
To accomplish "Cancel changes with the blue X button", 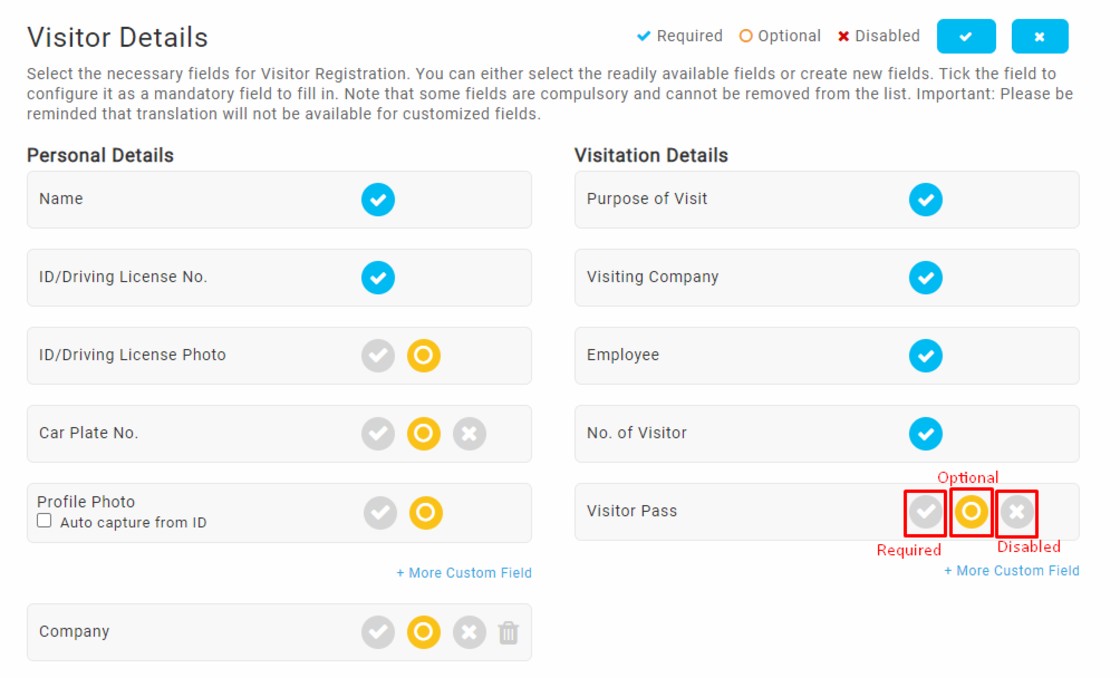I will point(1040,36).
